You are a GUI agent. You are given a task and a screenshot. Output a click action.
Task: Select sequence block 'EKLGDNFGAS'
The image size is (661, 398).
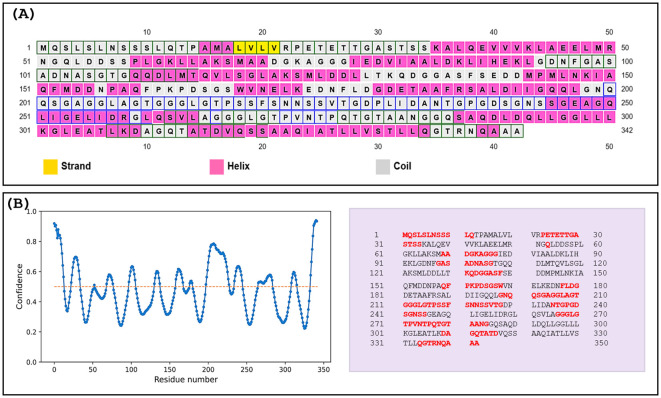[426, 264]
